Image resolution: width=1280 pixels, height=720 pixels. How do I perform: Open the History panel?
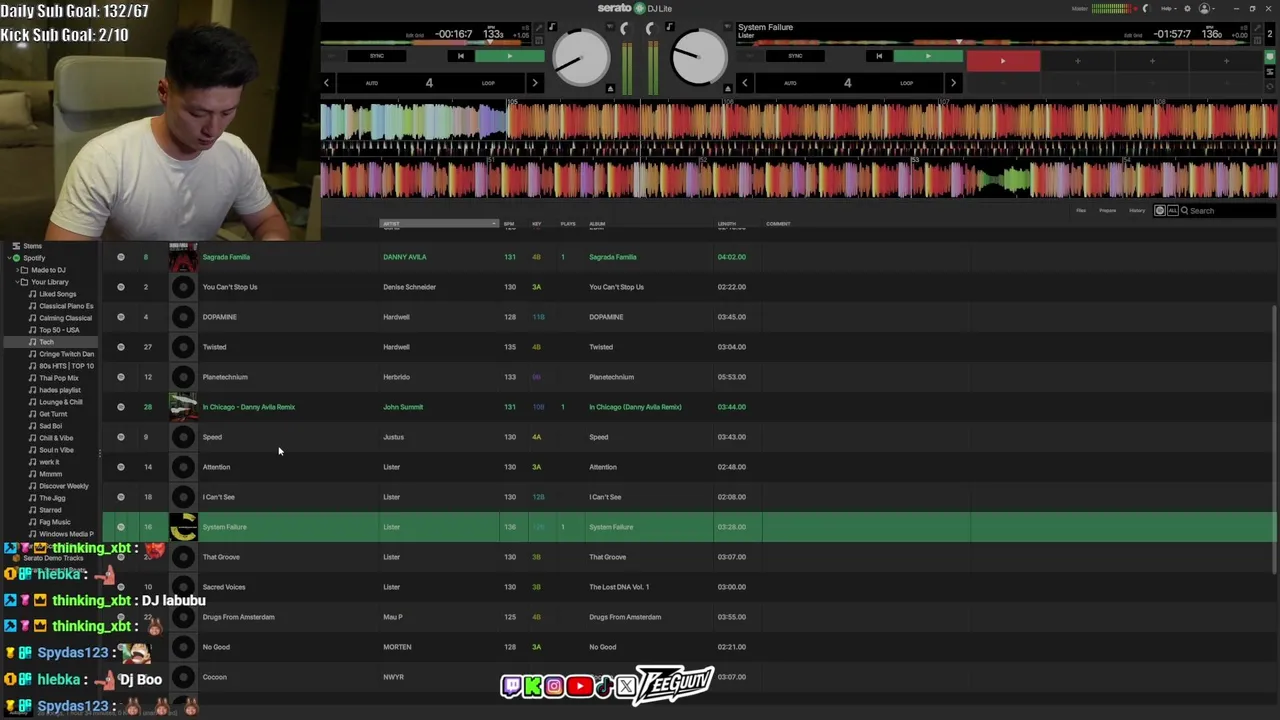coord(1137,211)
